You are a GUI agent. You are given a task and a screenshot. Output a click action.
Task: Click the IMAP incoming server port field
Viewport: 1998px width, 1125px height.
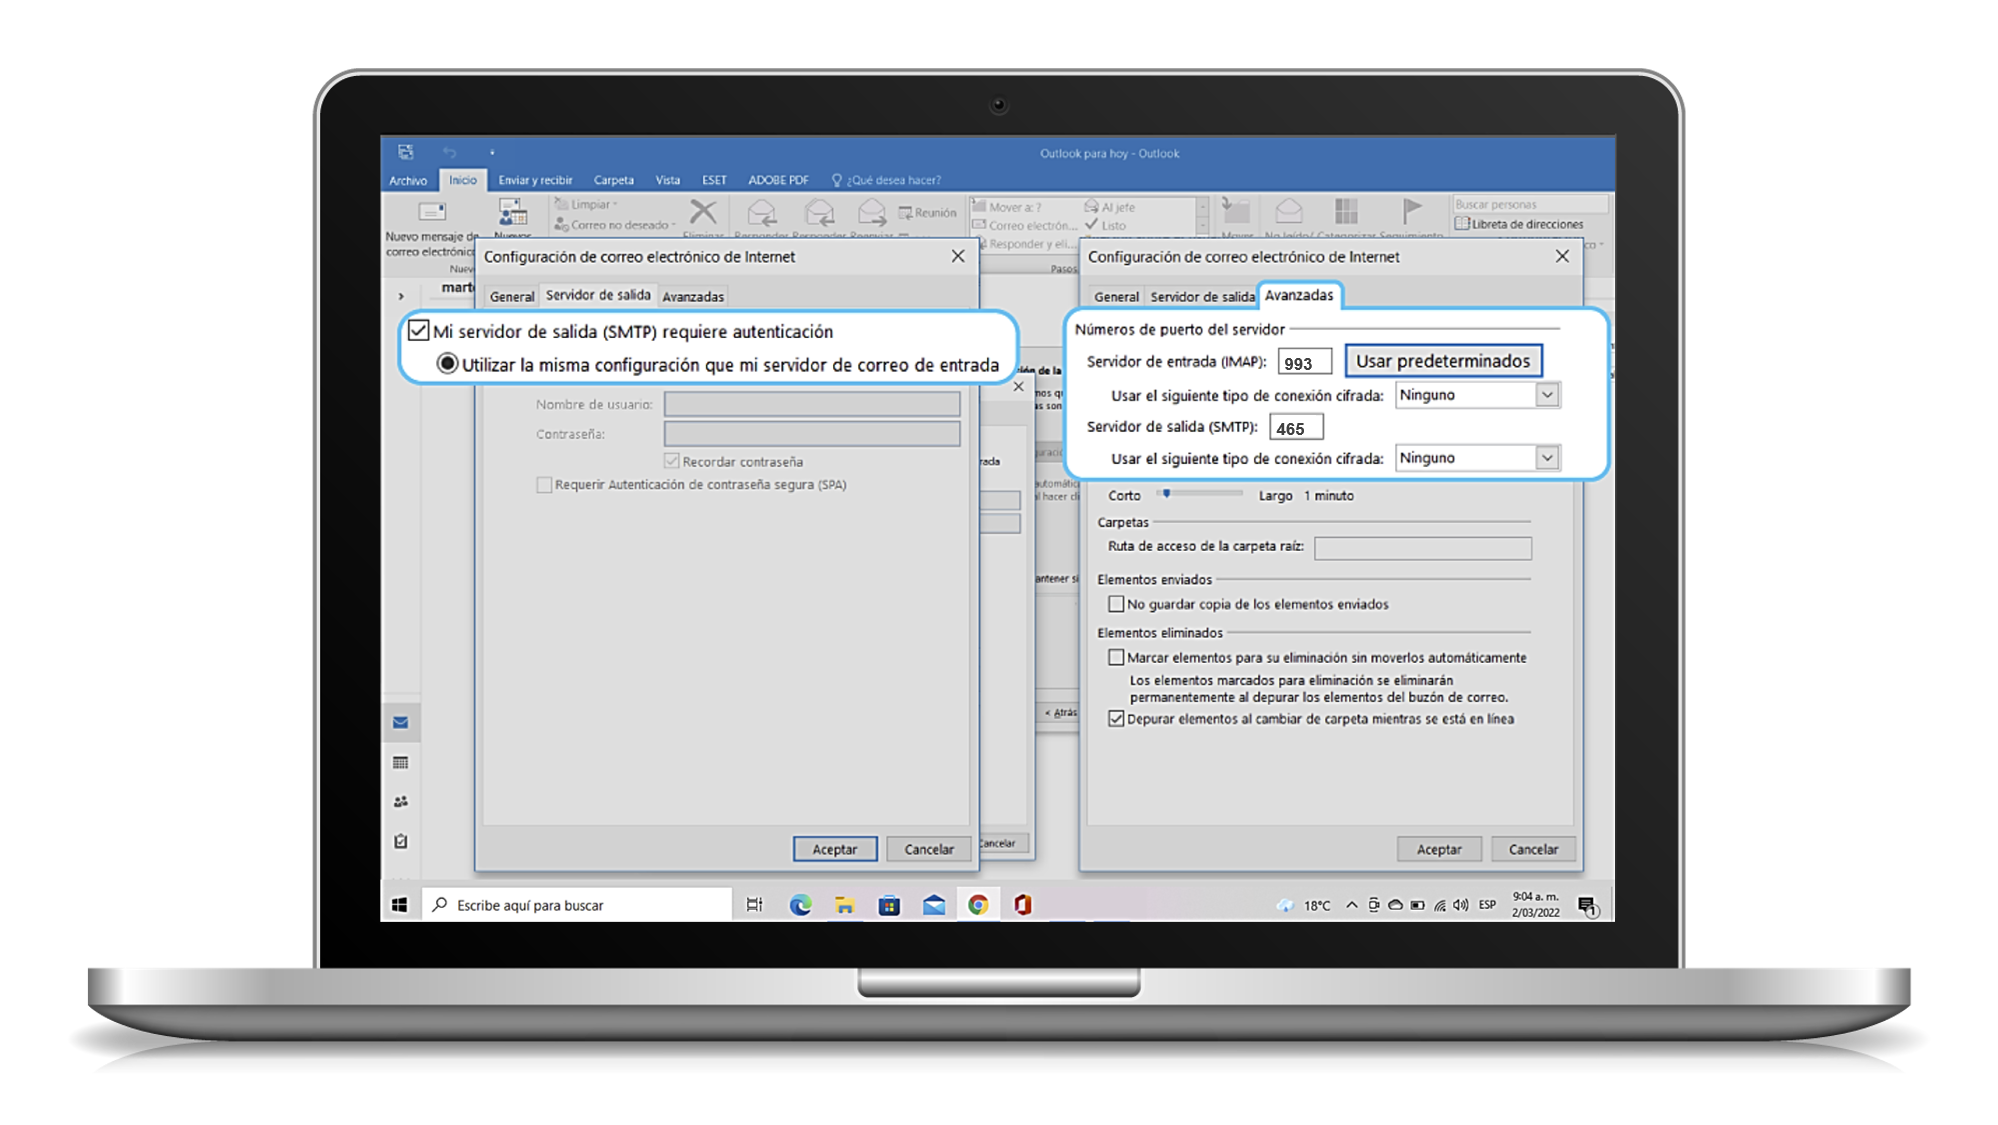point(1305,363)
